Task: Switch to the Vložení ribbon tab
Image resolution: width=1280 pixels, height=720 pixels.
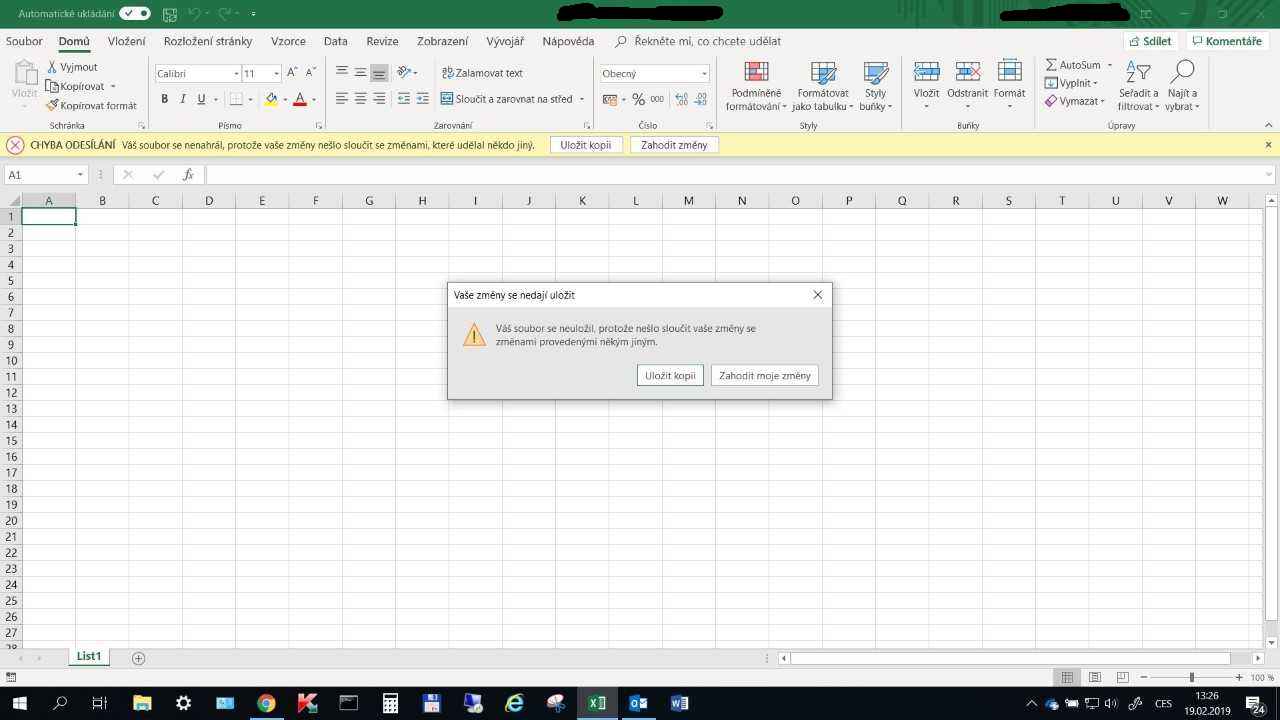Action: (127, 41)
